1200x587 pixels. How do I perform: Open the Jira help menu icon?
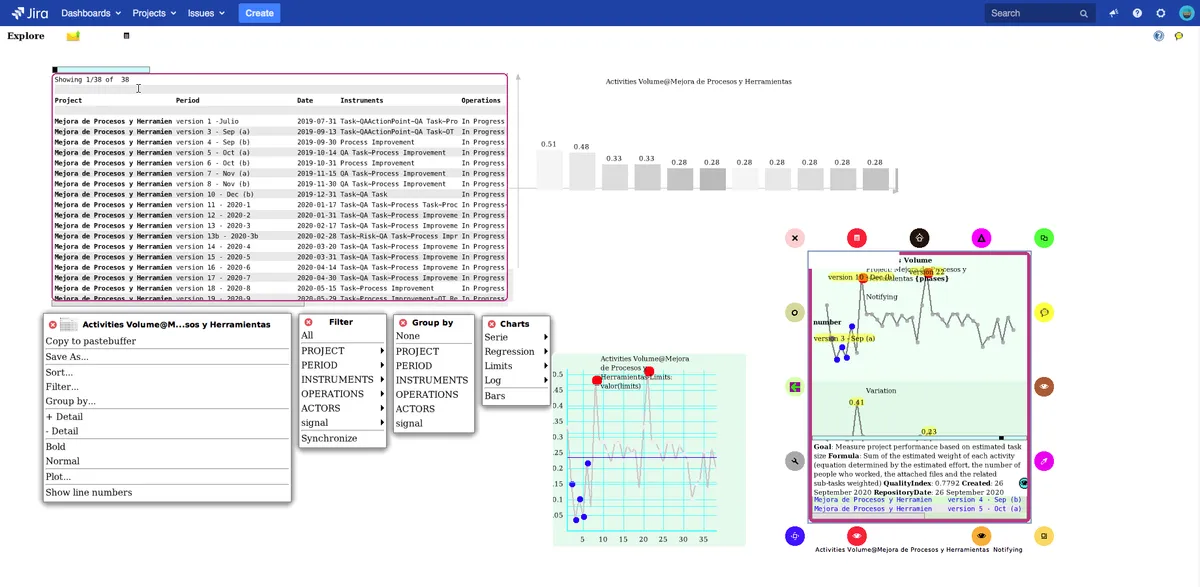click(x=1137, y=13)
